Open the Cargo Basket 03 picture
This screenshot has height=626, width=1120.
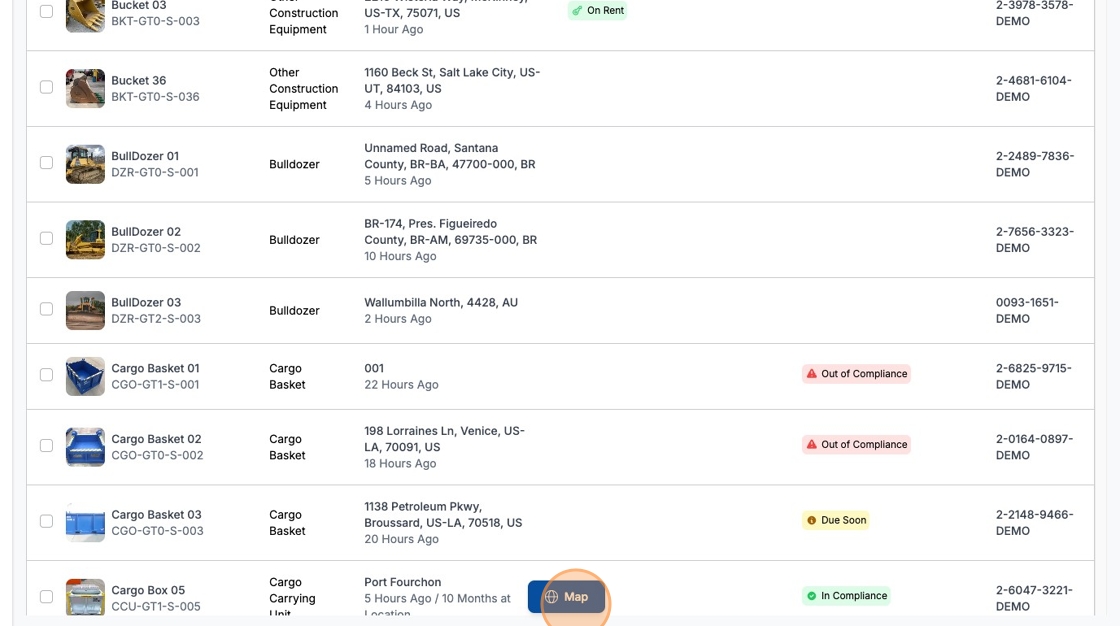coord(85,522)
